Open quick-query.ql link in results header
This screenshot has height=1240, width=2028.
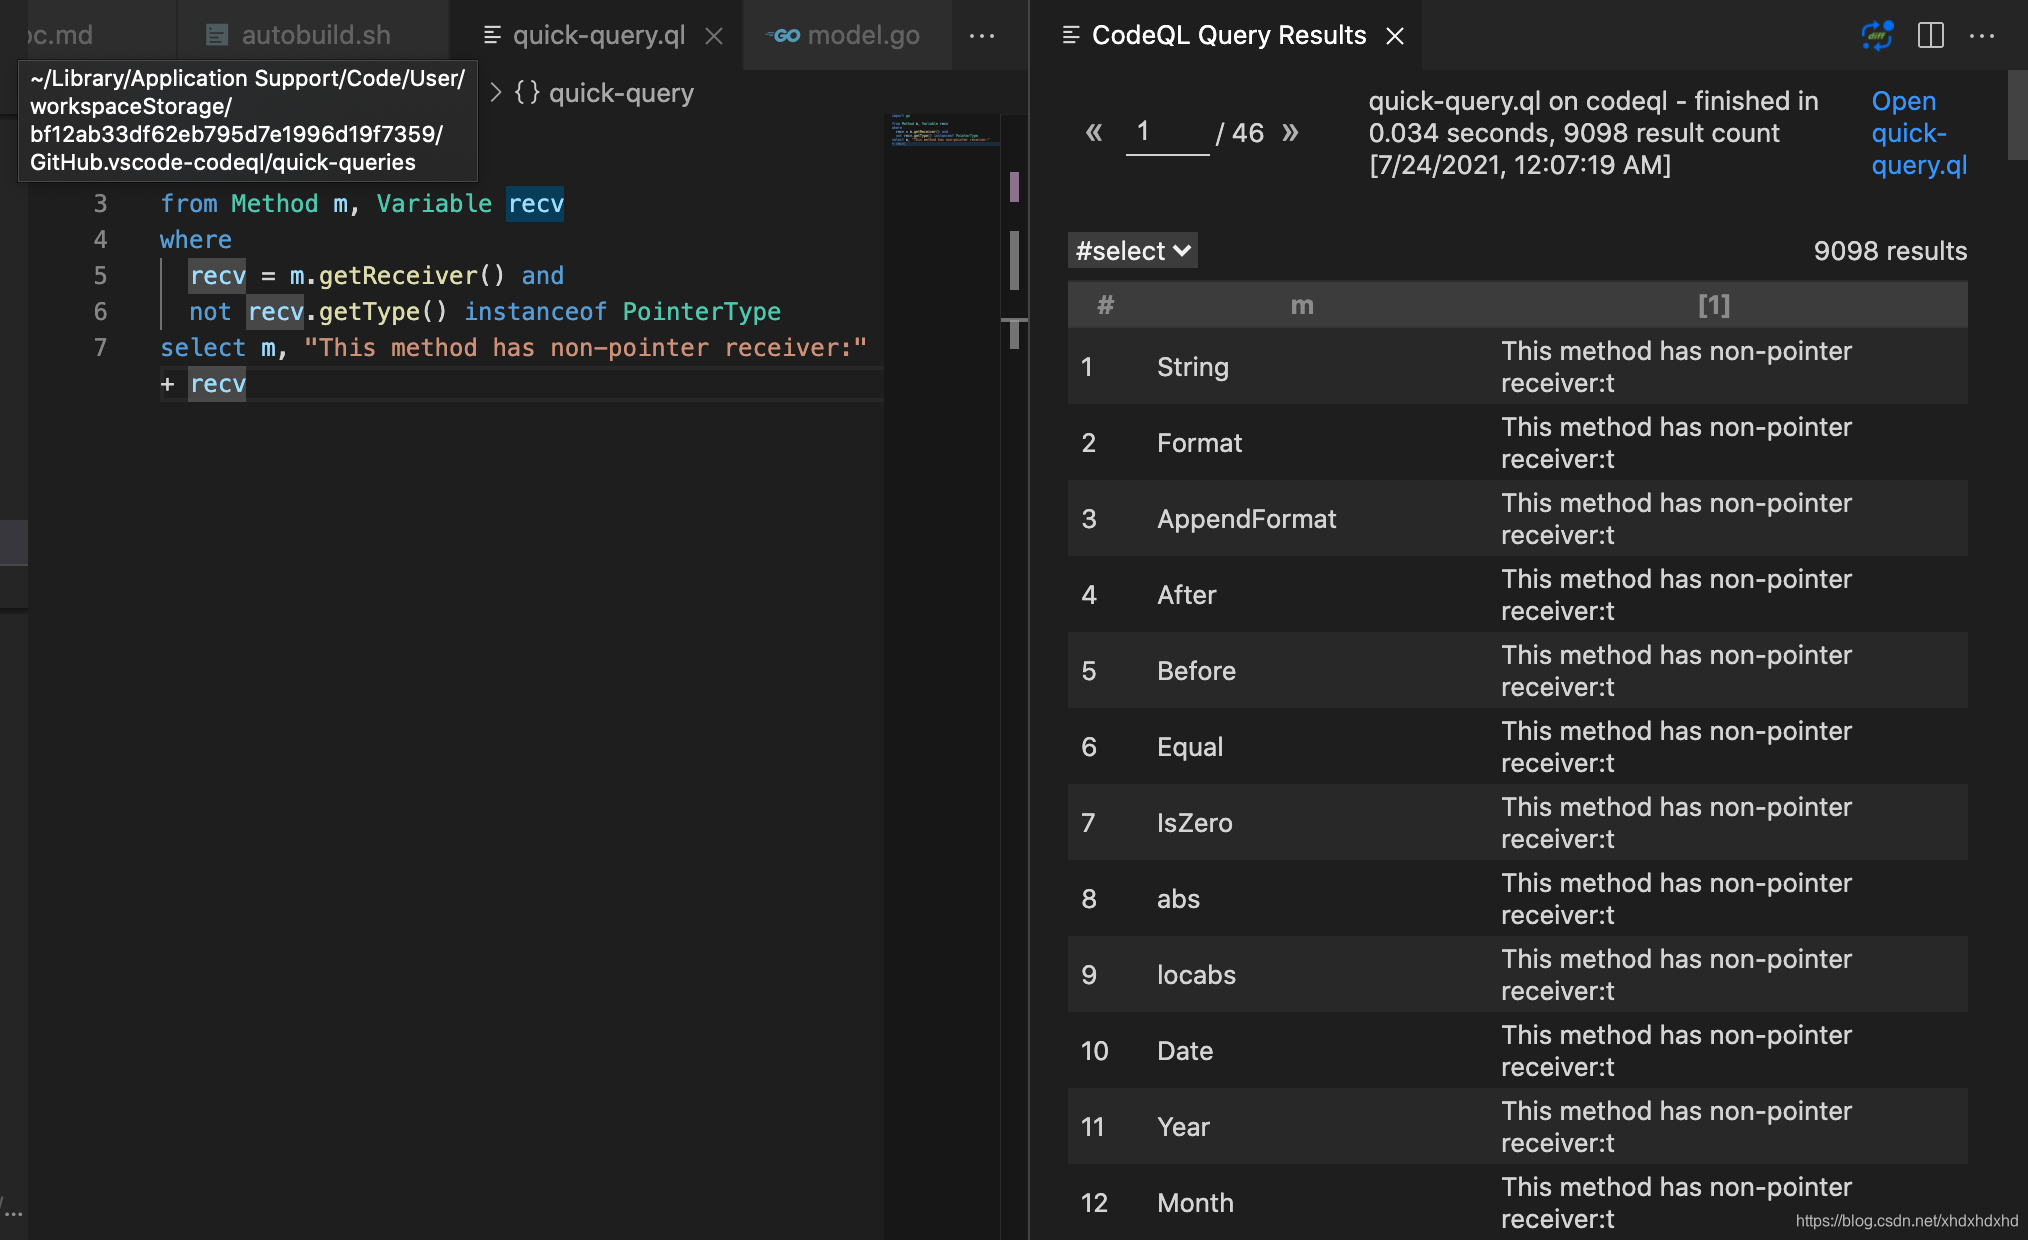pos(1919,133)
